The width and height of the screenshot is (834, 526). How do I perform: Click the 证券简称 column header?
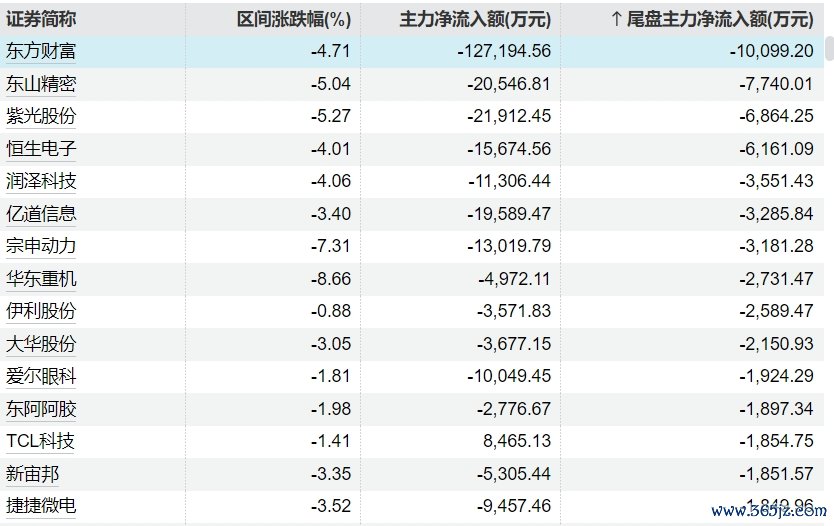pos(41,19)
